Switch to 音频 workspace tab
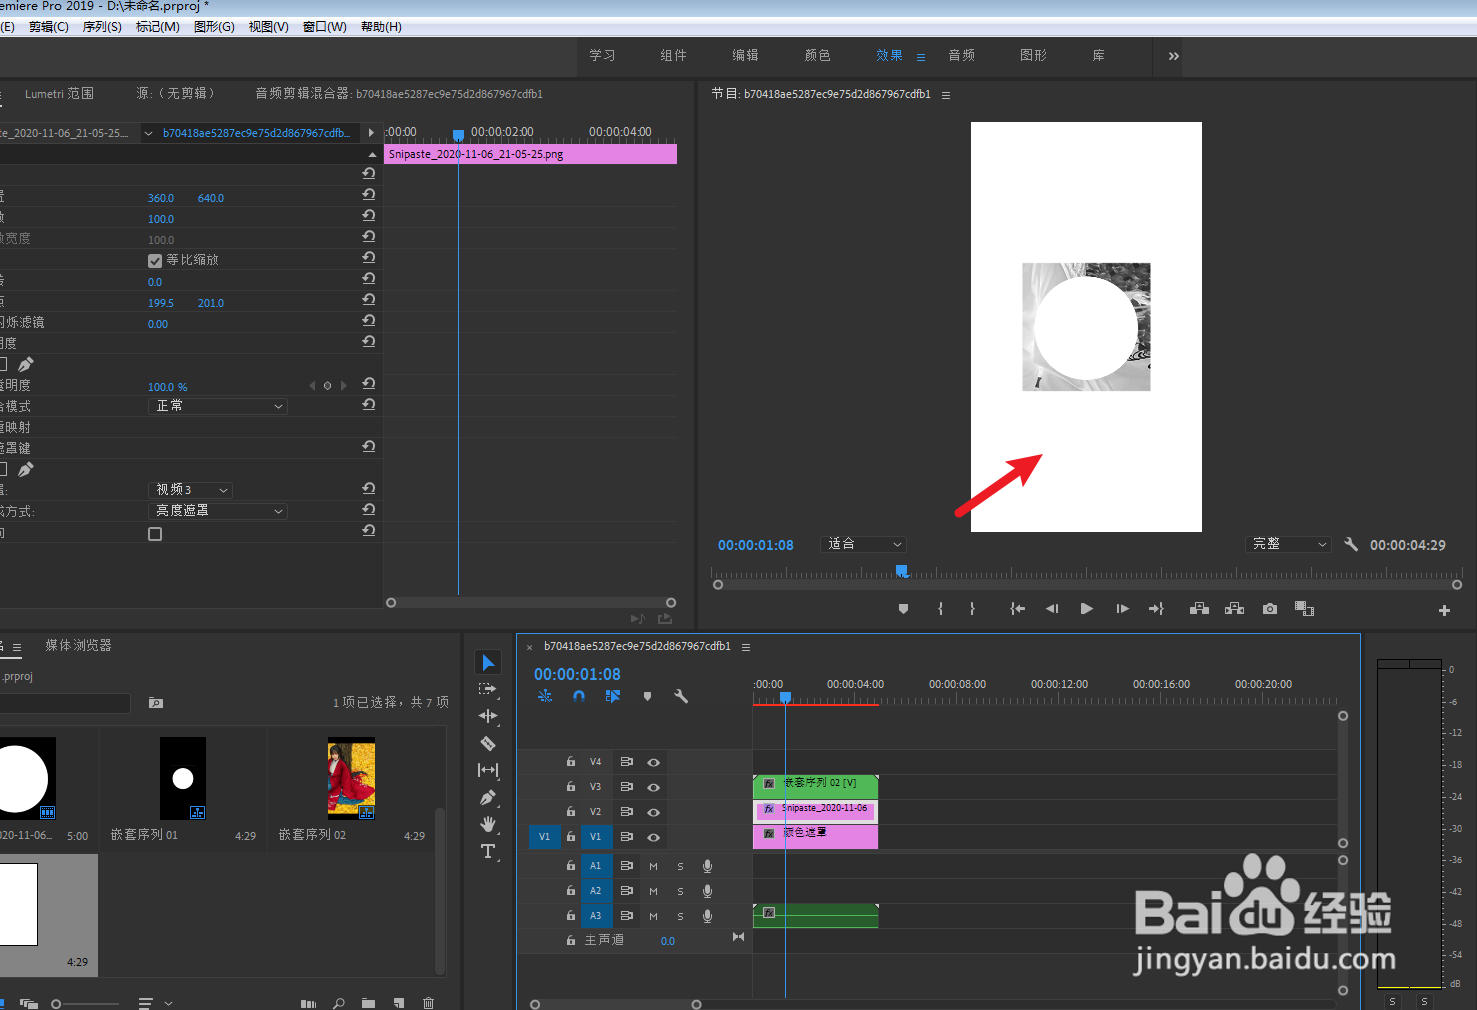The height and width of the screenshot is (1010, 1477). (961, 56)
